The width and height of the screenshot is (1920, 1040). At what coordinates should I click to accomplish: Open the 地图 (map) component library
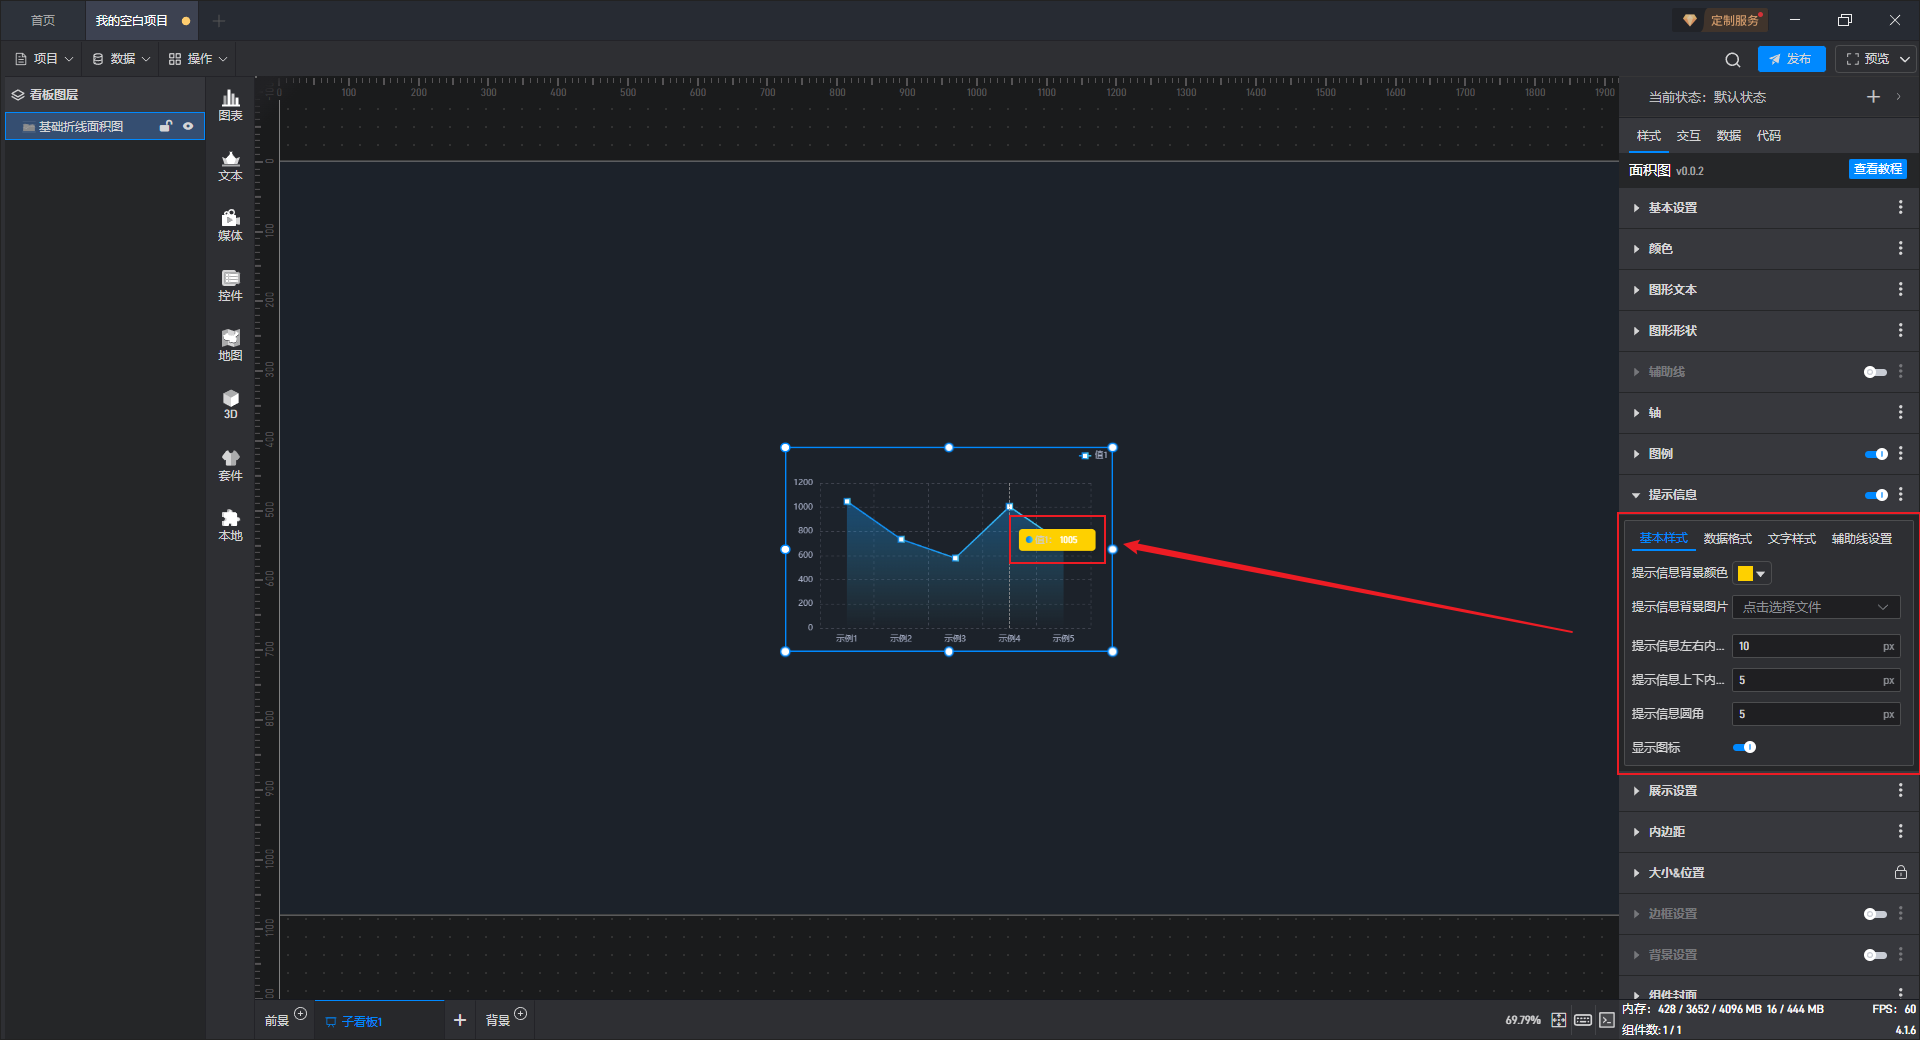click(x=230, y=345)
